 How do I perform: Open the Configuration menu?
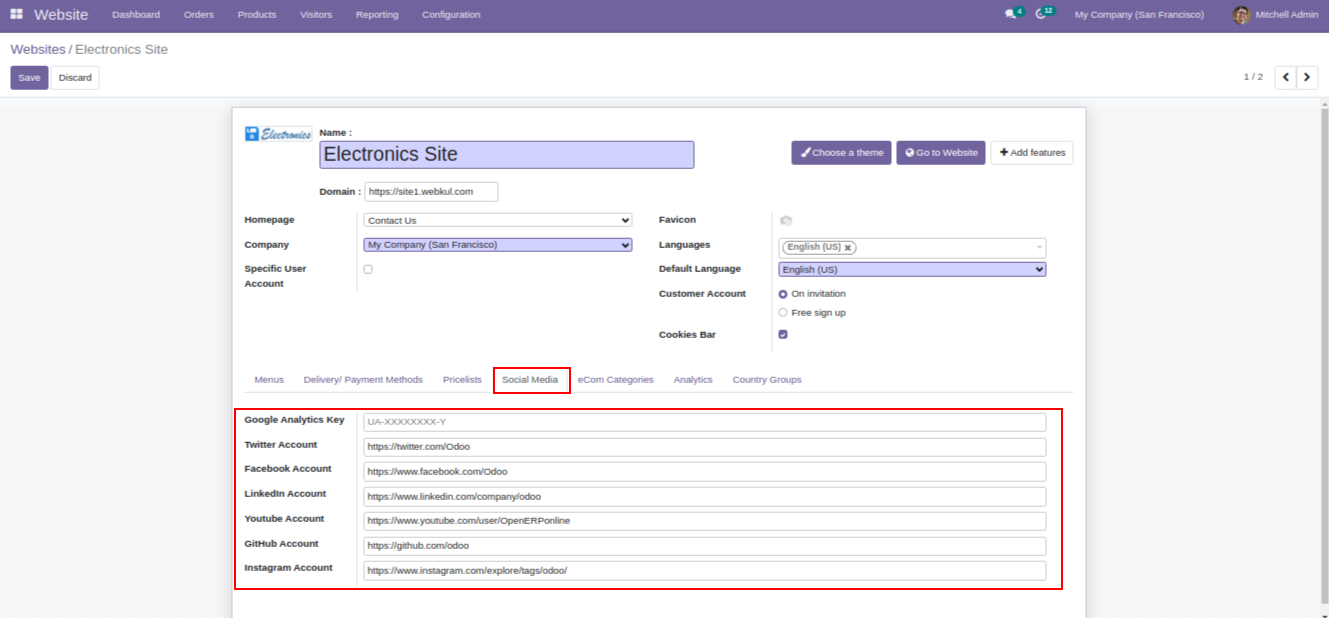[x=451, y=15]
